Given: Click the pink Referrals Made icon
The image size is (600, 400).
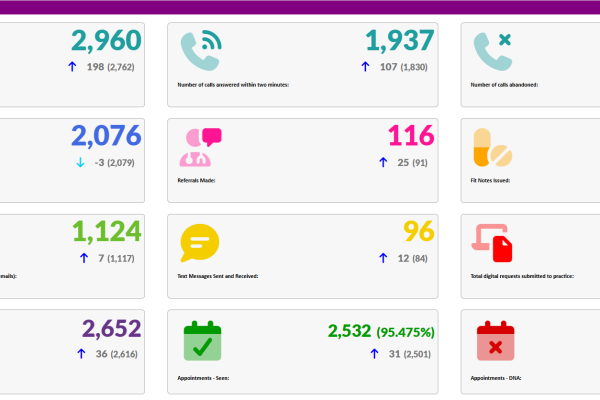Looking at the screenshot, I should (x=199, y=147).
